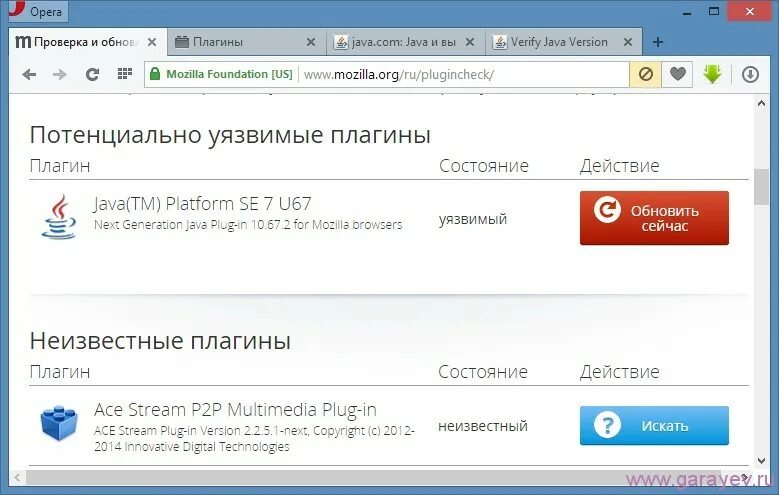Open the Opera menu button
The height and width of the screenshot is (495, 779).
pyautogui.click(x=38, y=11)
